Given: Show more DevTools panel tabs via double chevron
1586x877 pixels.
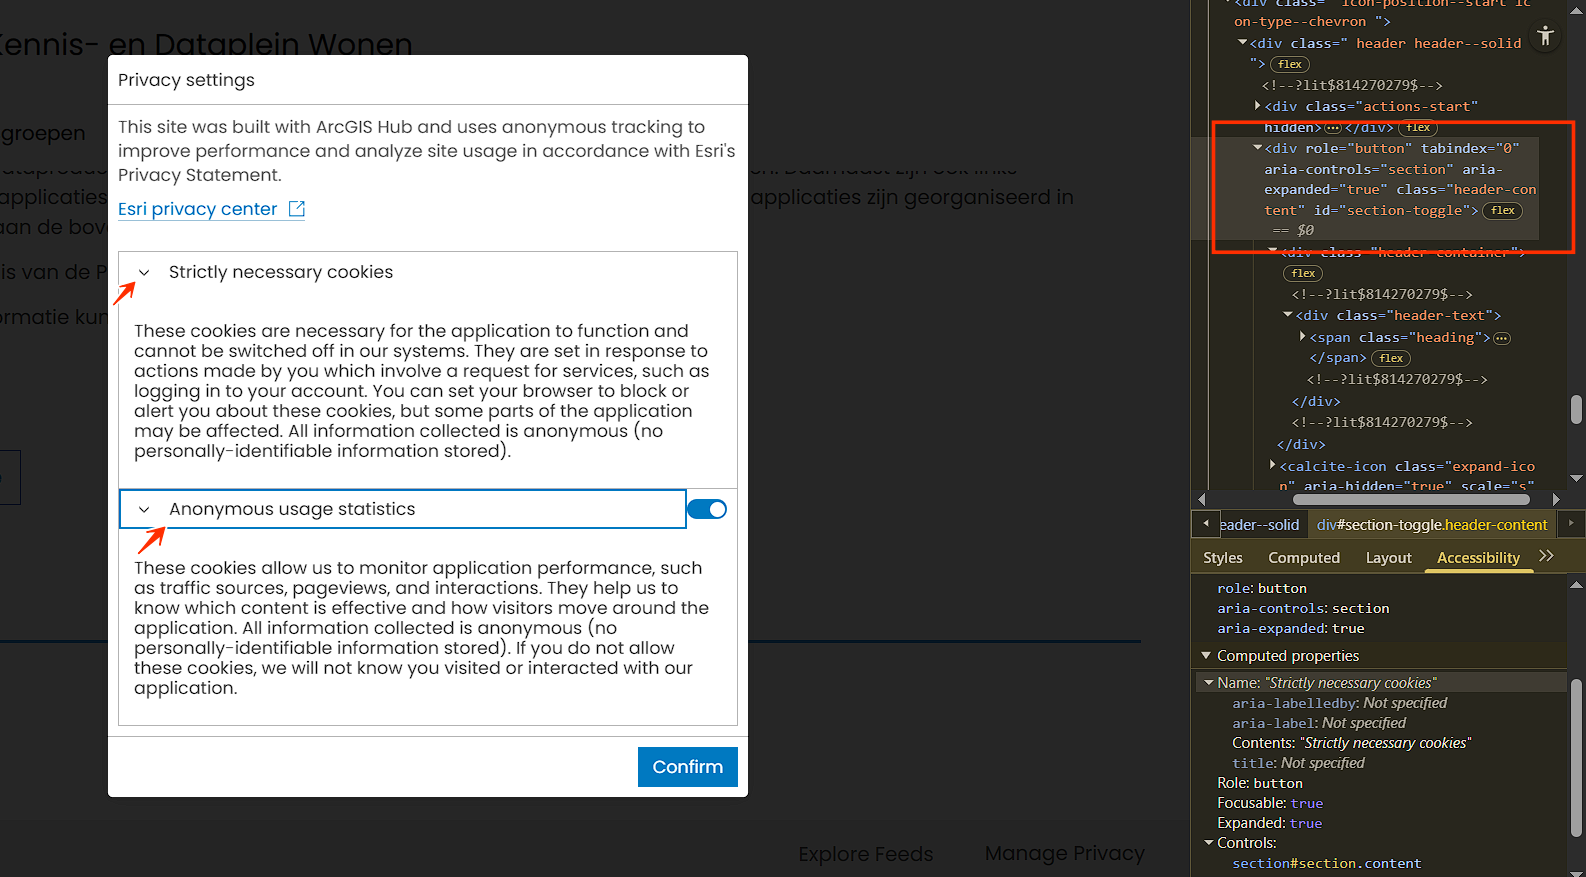Looking at the screenshot, I should [1546, 556].
